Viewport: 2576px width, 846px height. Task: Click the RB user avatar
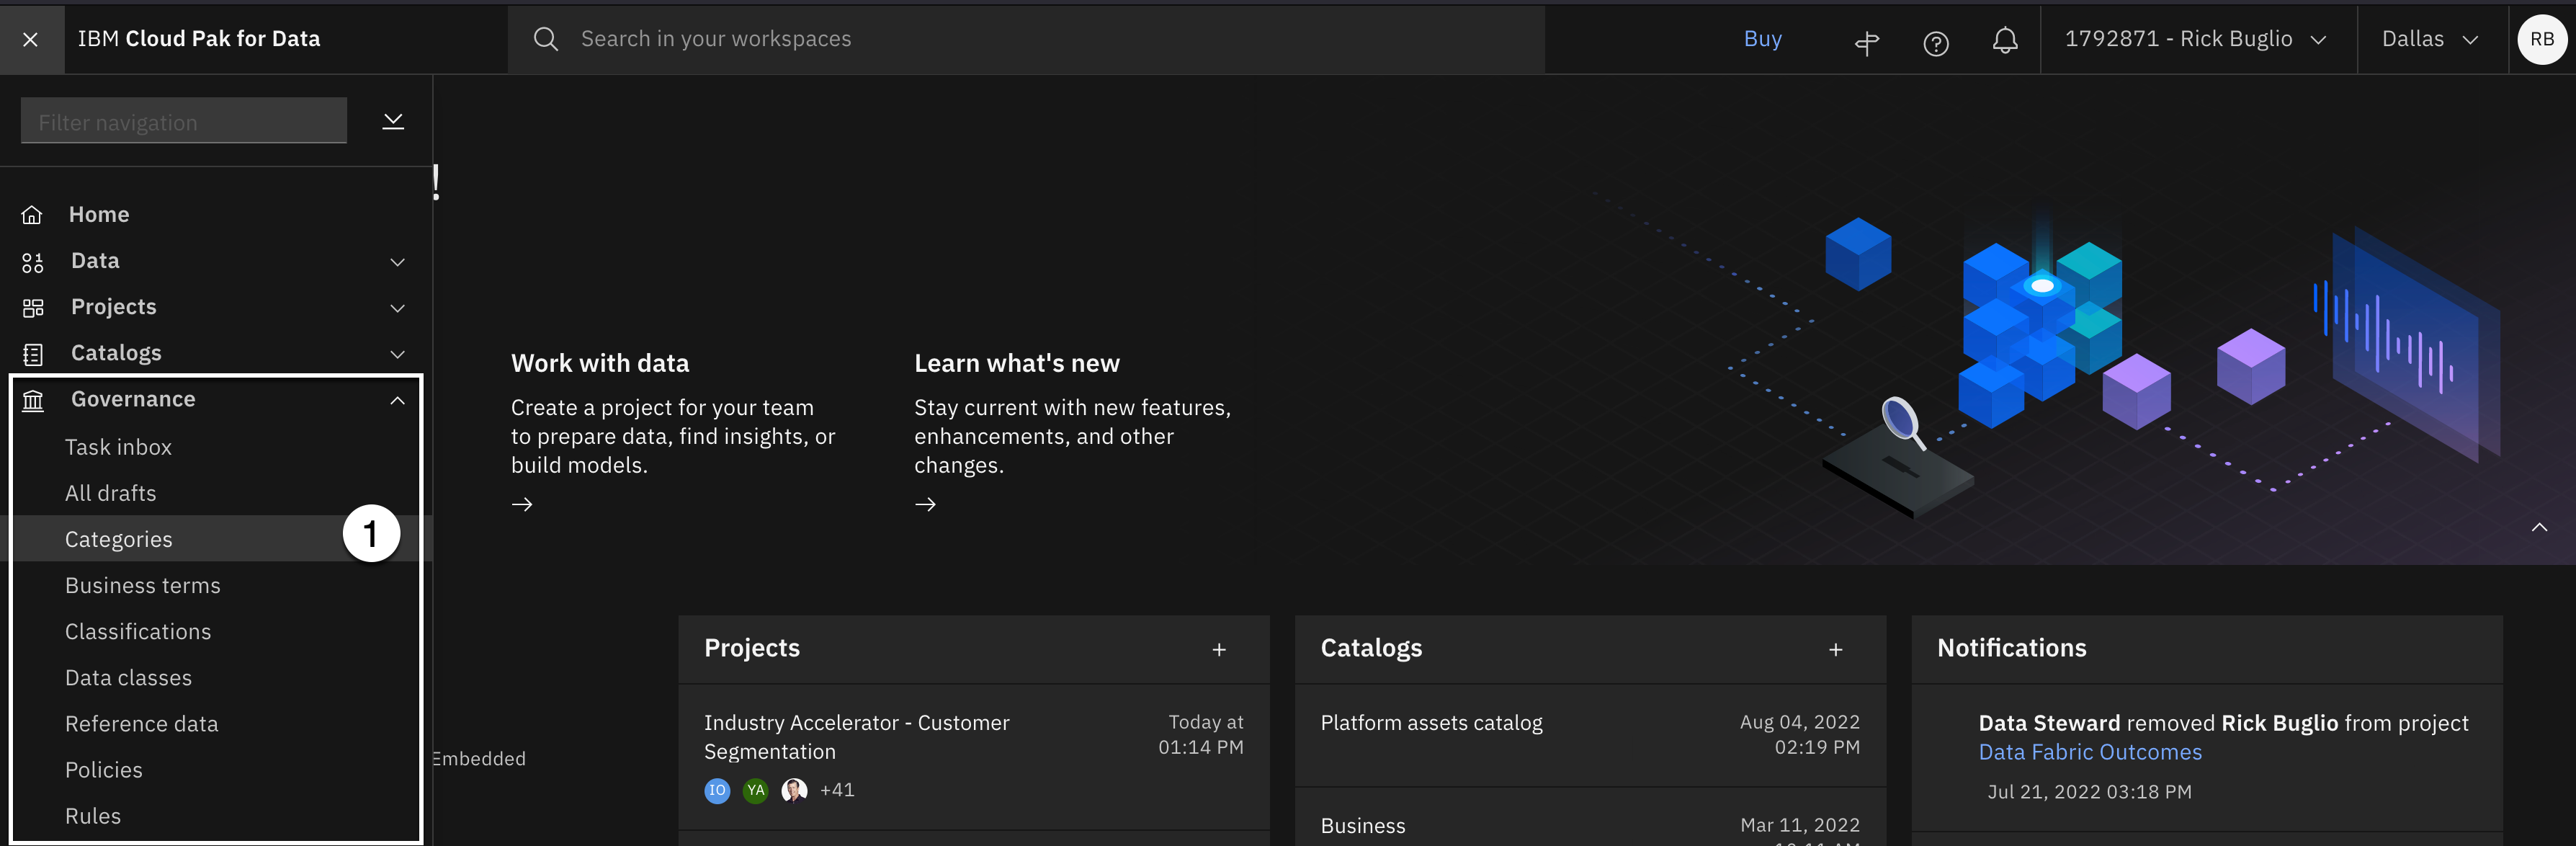tap(2541, 40)
